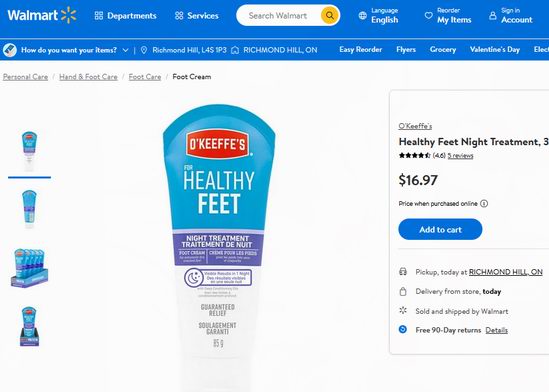
Task: Click the Free 90-Day returns icon
Action: pyautogui.click(x=403, y=329)
